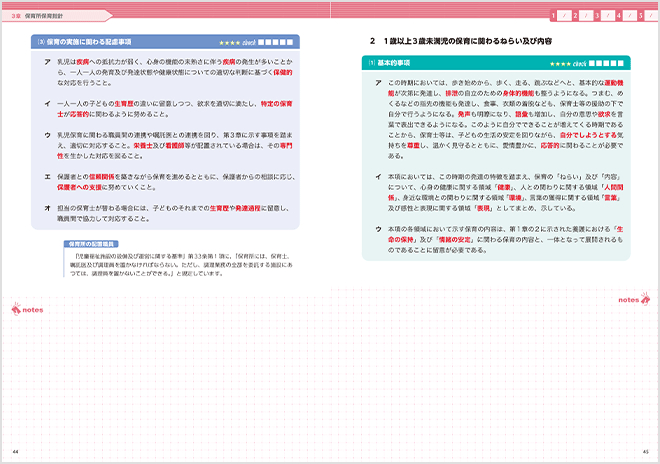Click red keyword '信頼関係'
660x464 pixels.
(101, 177)
